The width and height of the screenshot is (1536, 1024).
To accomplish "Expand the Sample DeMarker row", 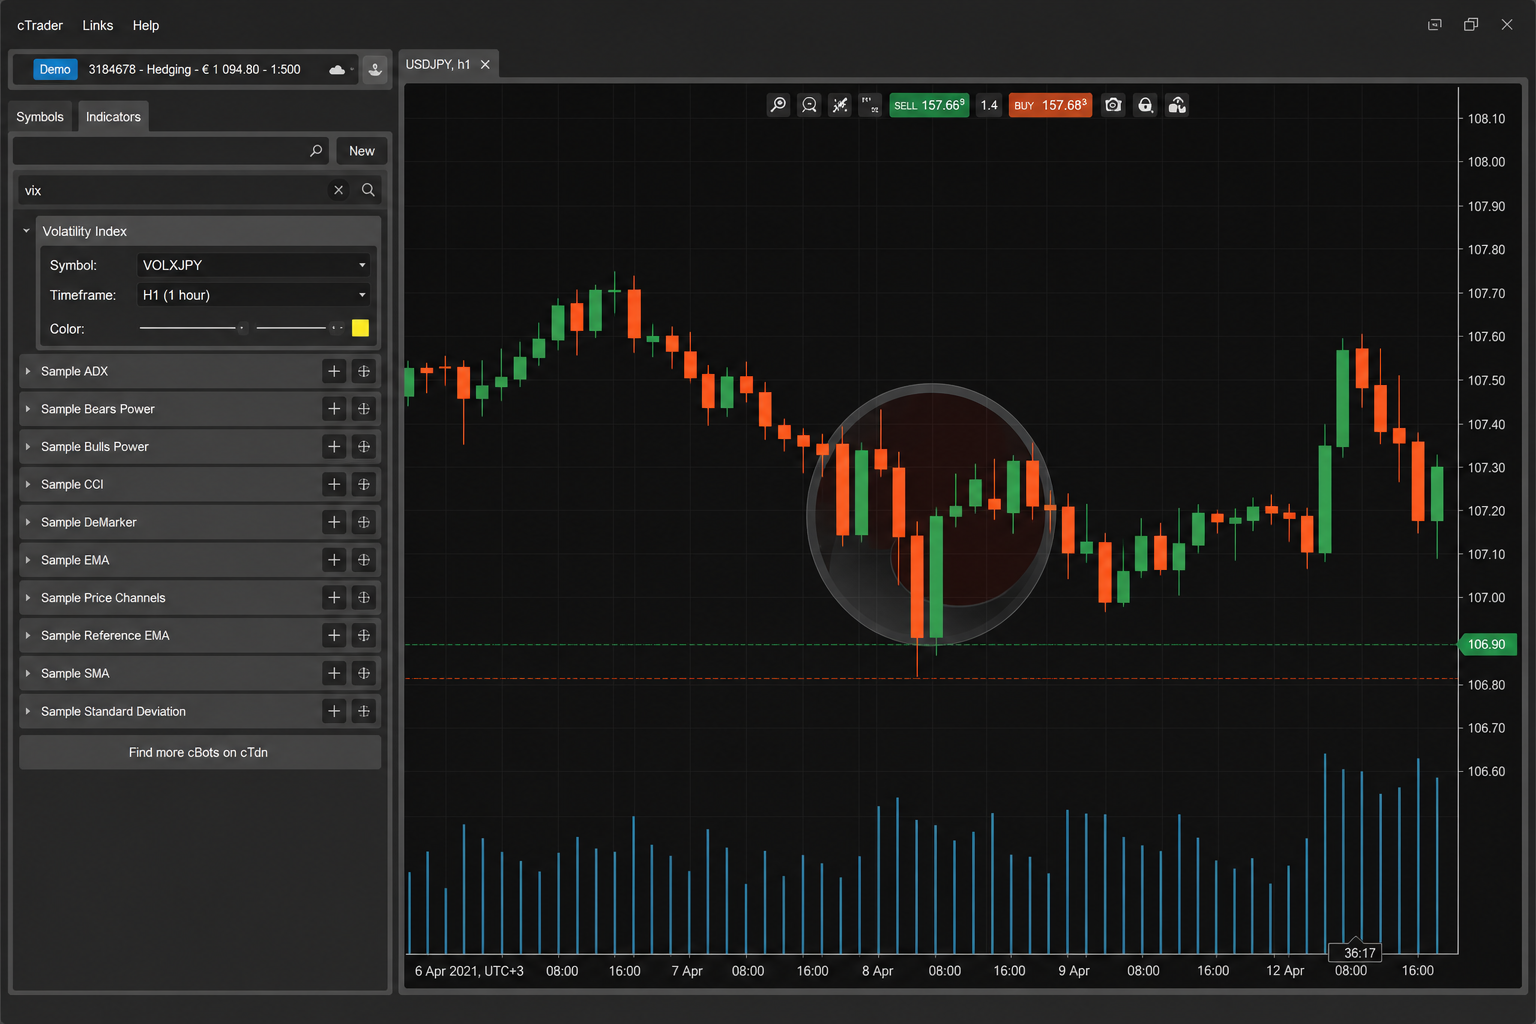I will point(28,522).
